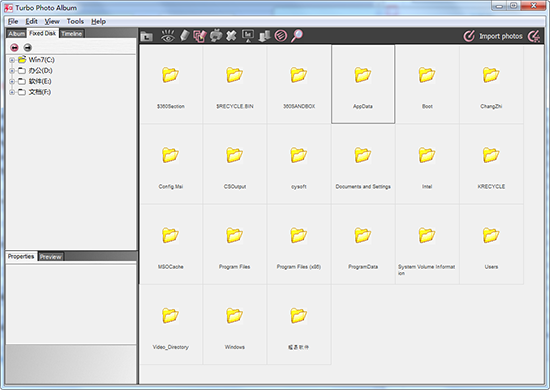Open the Edit menu
Screen dimensions: 550x390
(31, 21)
